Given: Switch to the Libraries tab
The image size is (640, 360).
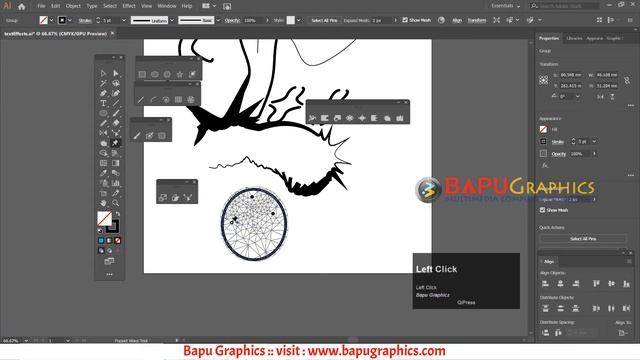Looking at the screenshot, I should (574, 38).
